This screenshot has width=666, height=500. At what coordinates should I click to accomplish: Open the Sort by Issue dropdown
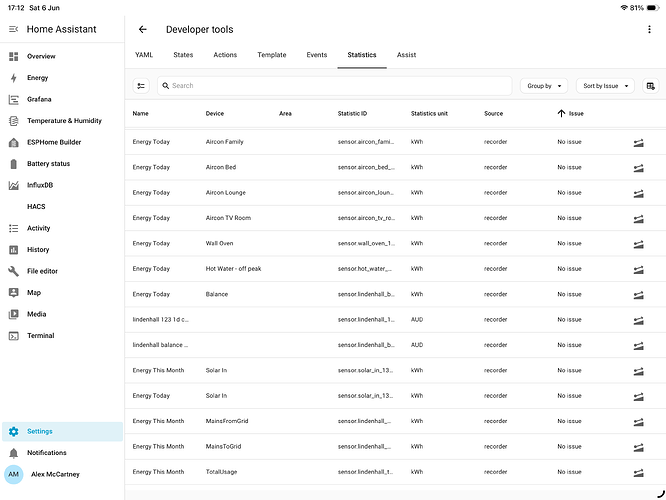(x=605, y=86)
